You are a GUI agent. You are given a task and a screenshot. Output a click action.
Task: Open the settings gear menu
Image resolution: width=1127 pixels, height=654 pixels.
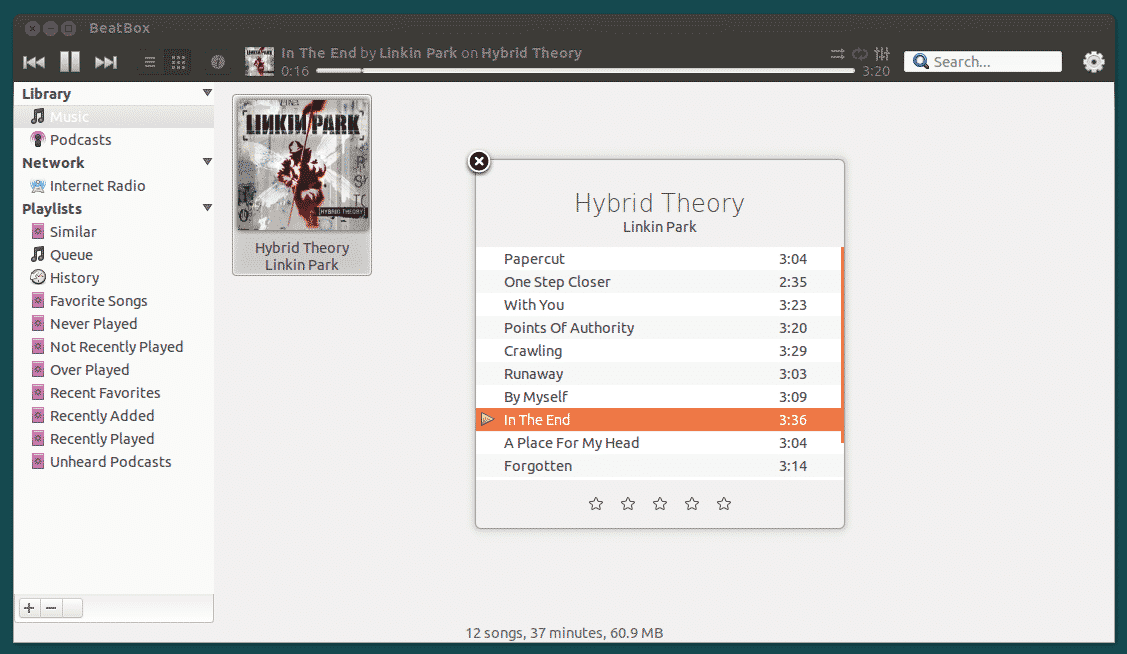pos(1093,62)
